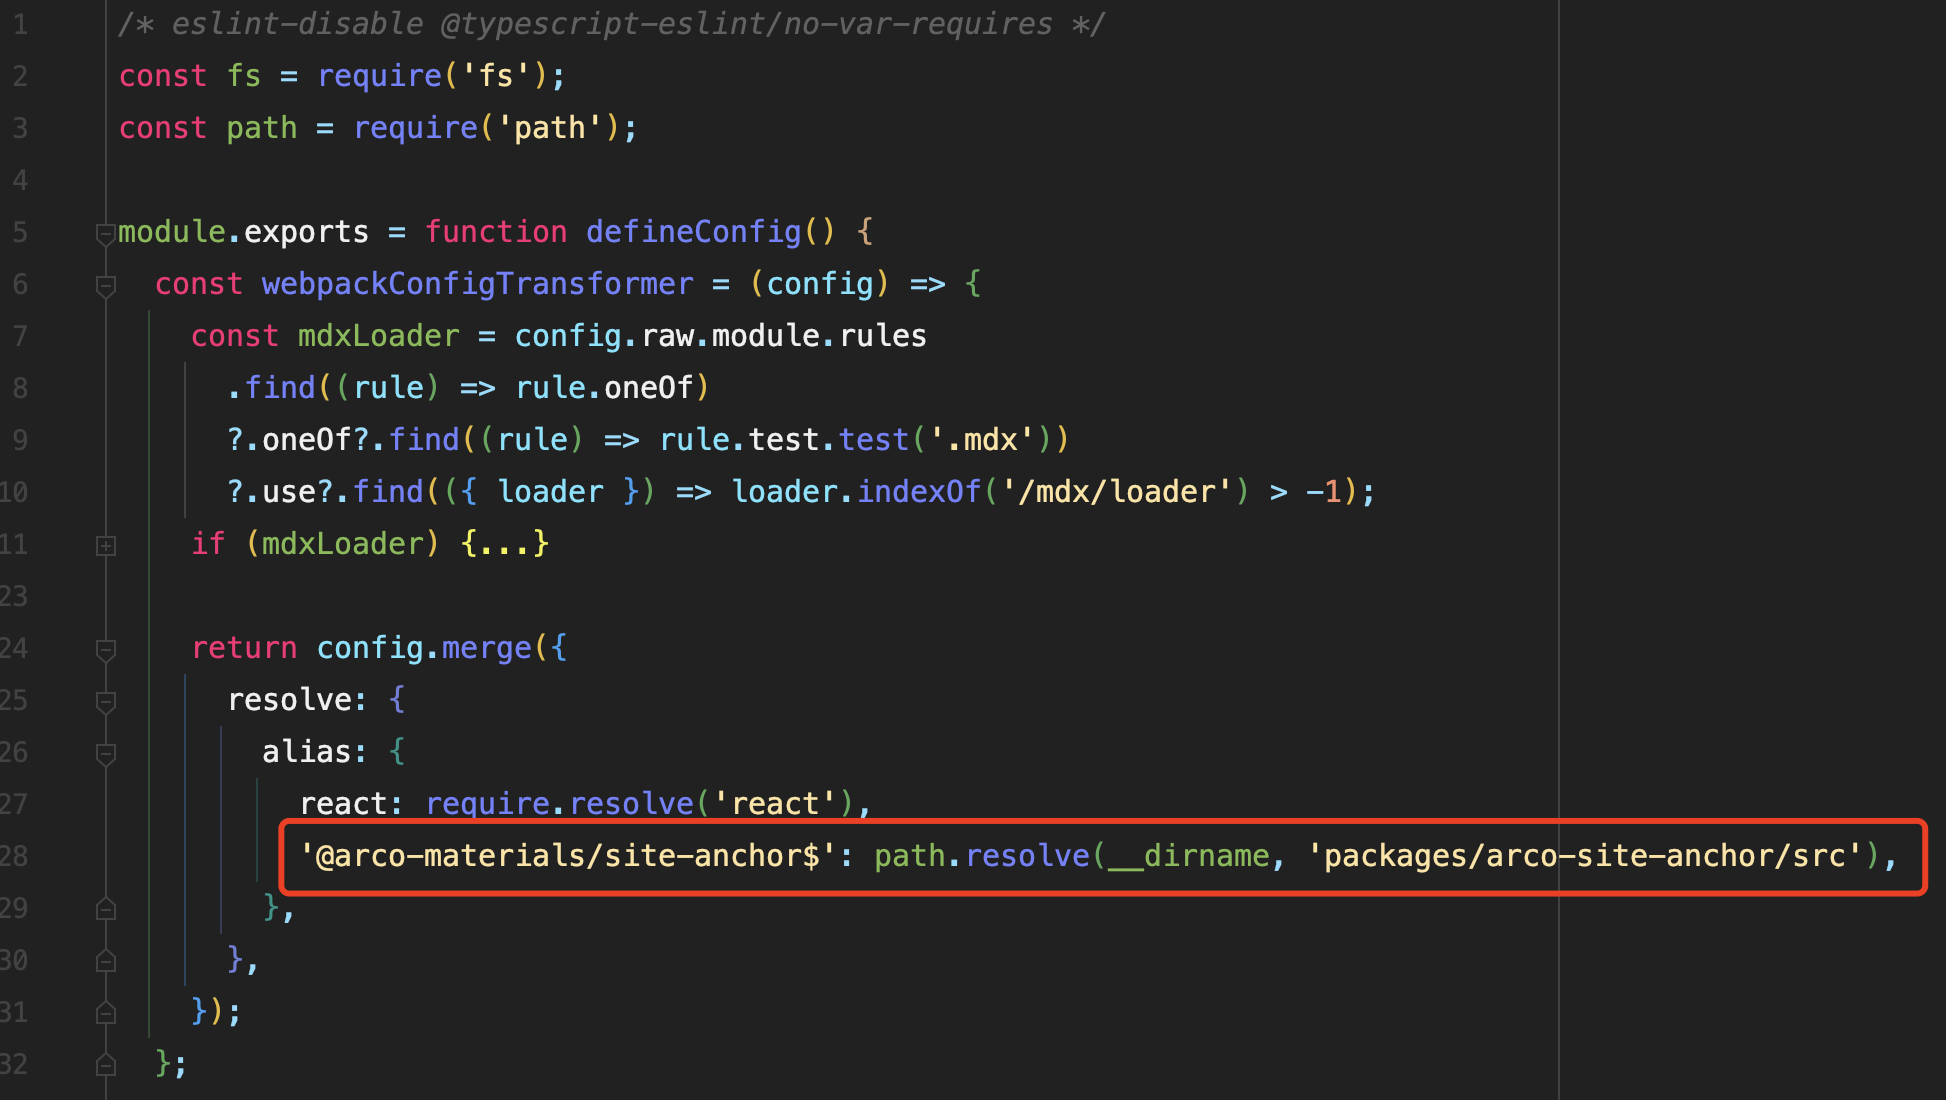
Task: Expand the folded if (mdxLoader) block
Action: (105, 546)
